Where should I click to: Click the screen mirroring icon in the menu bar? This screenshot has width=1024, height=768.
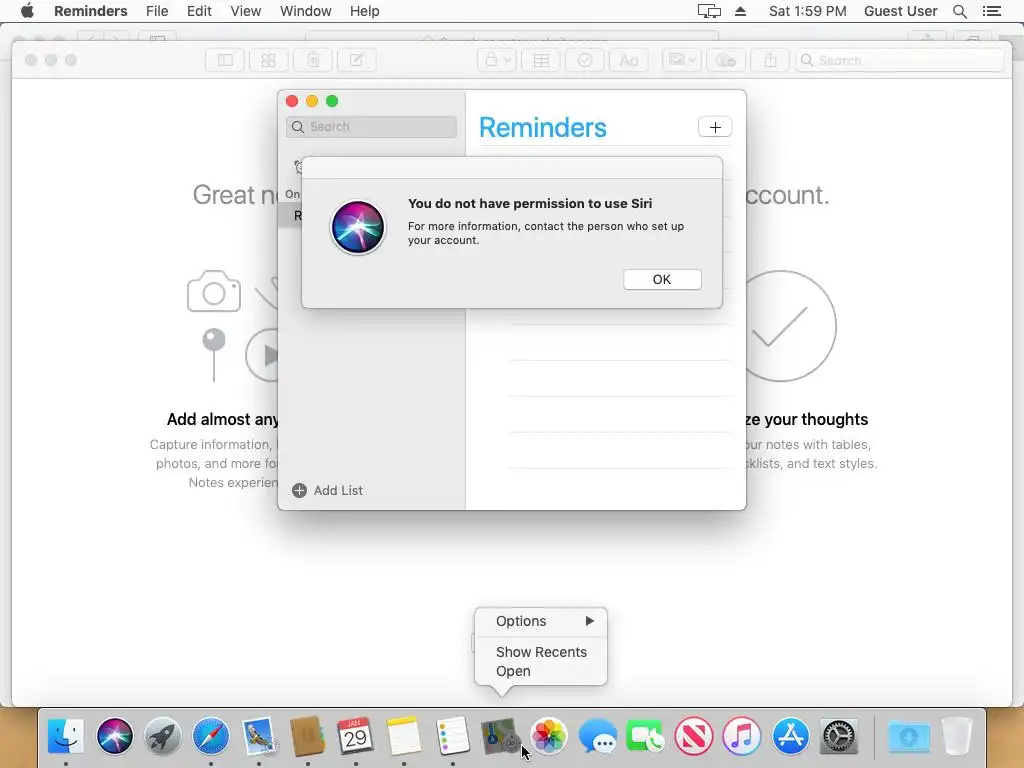click(709, 11)
